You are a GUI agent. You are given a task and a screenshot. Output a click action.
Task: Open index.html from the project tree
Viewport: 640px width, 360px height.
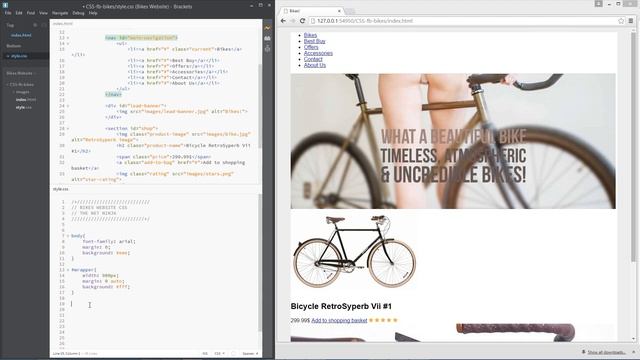pyautogui.click(x=26, y=100)
